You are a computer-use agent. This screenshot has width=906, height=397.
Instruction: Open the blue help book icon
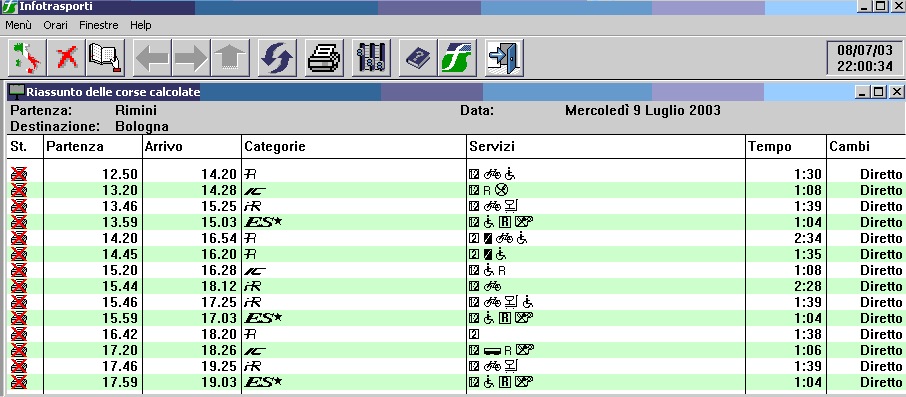[418, 58]
